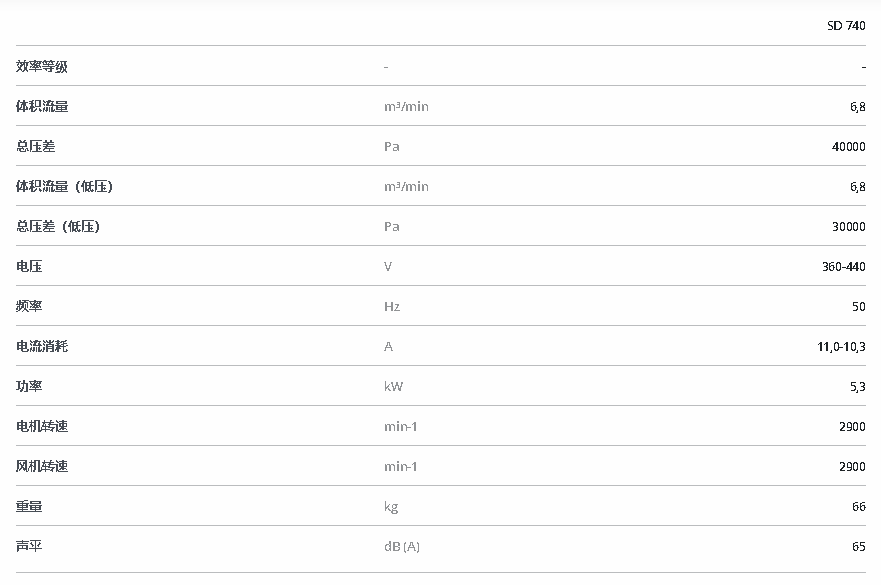The height and width of the screenshot is (585, 881).
Task: Select the 电压 row label
Action: click(x=29, y=266)
